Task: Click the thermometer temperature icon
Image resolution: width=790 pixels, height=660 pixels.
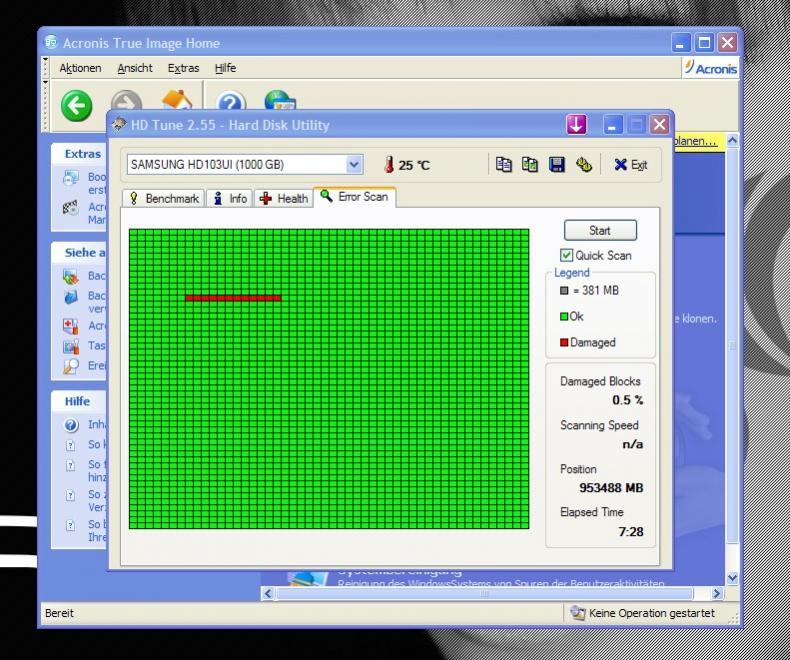Action: point(388,165)
